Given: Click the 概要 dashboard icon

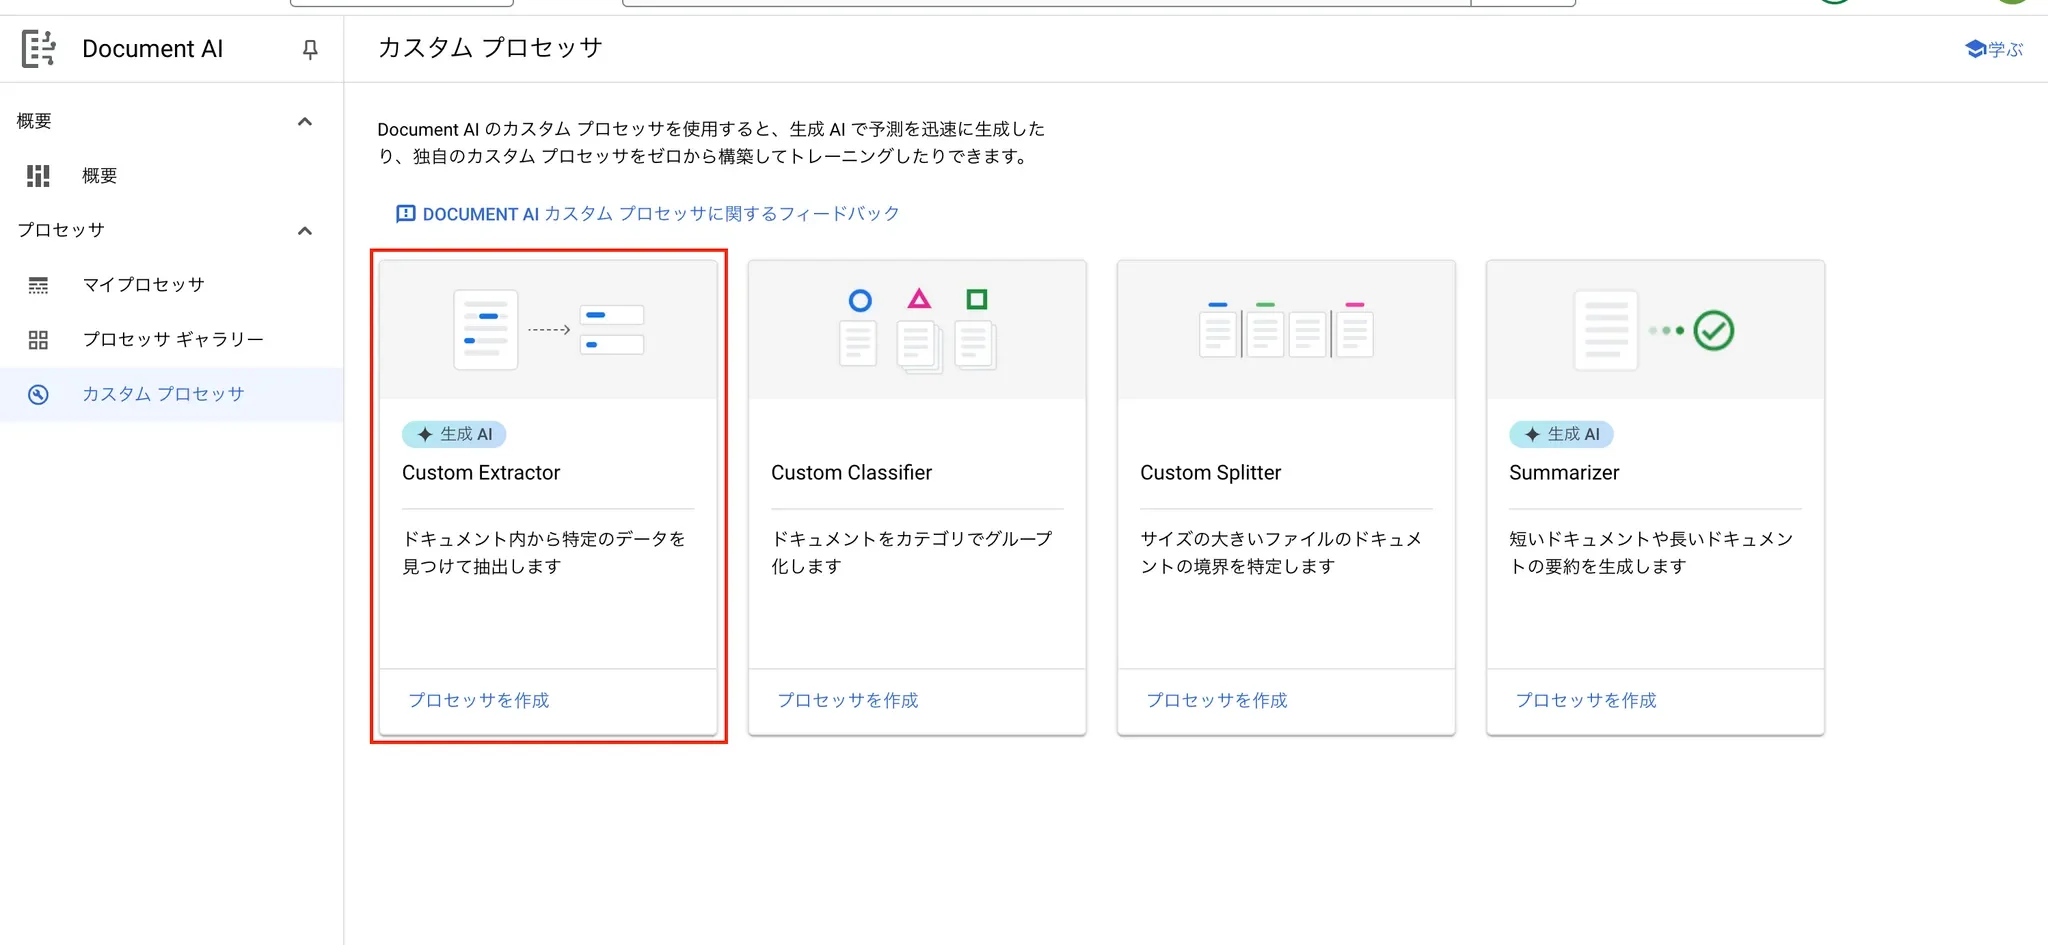Looking at the screenshot, I should click(38, 176).
